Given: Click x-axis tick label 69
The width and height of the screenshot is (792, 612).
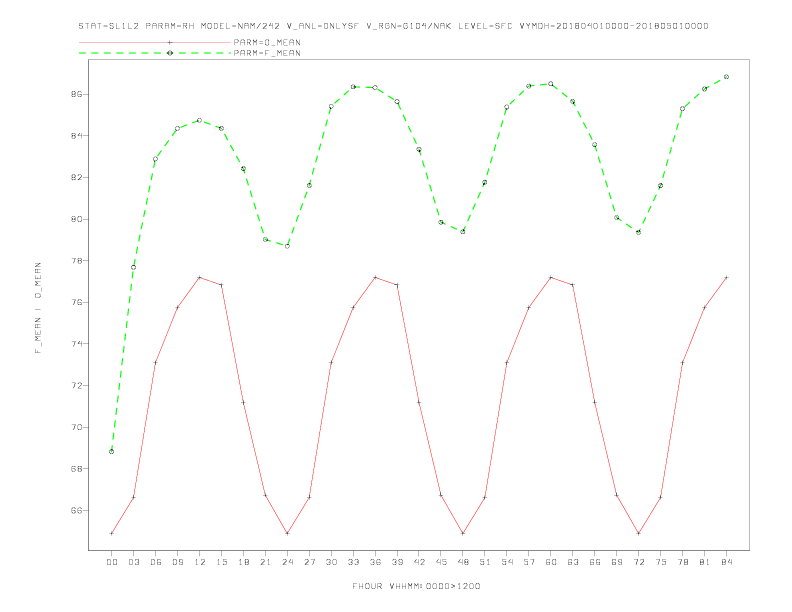Looking at the screenshot, I should [x=617, y=562].
